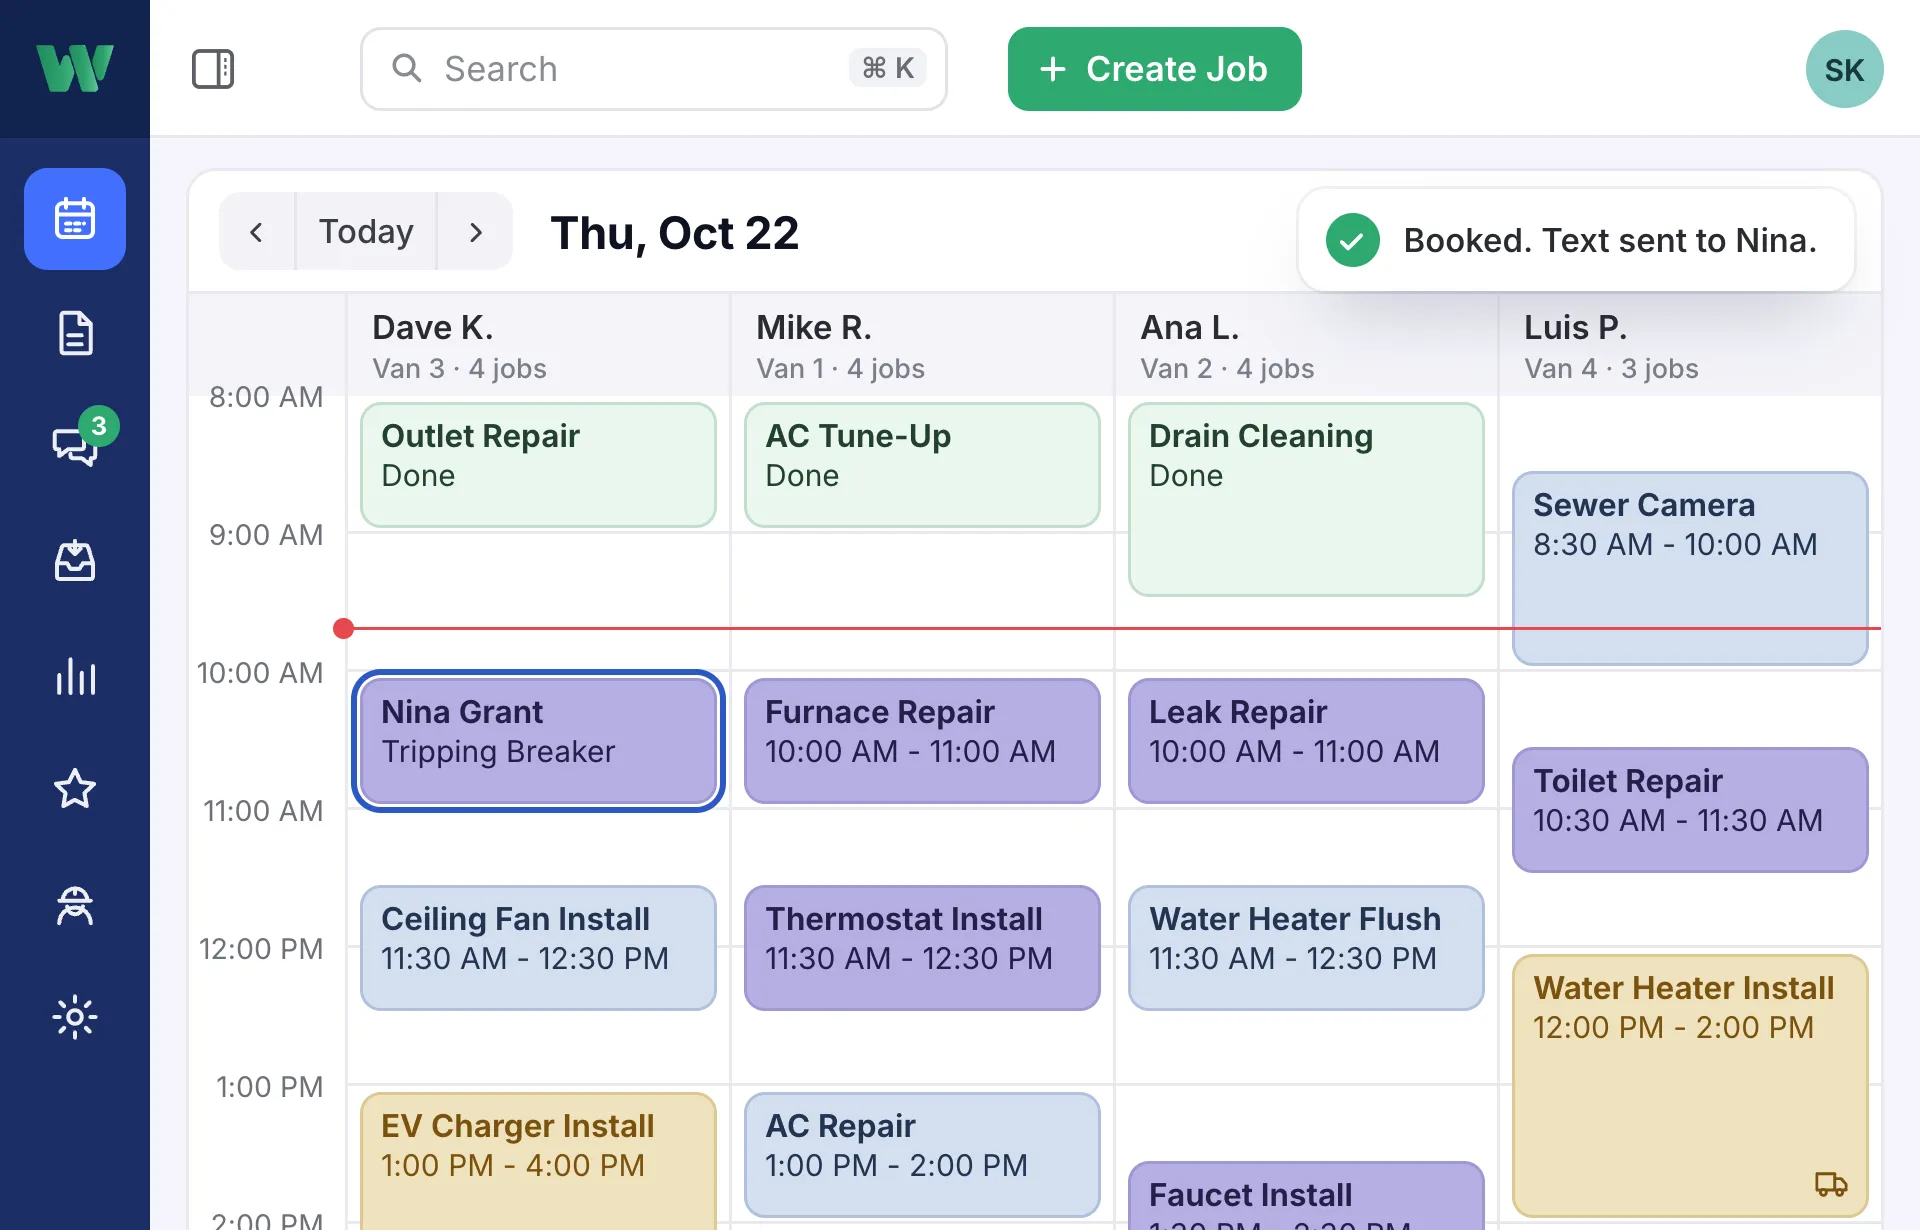Go to the previous day
The width and height of the screenshot is (1920, 1230).
coord(257,232)
